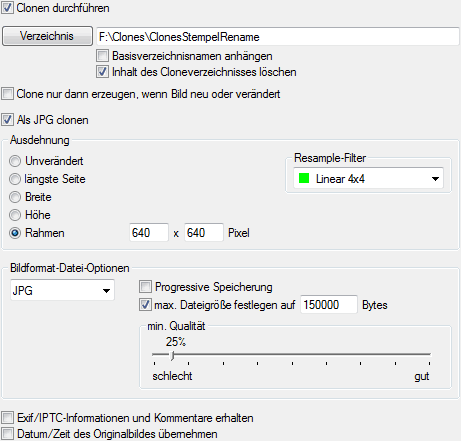The height and width of the screenshot is (441, 461).
Task: Click the min. Qualität slider handle
Action: 172,355
